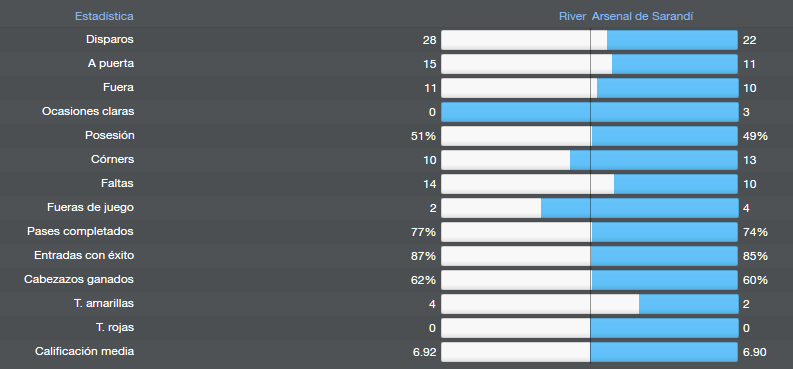Open the Arsenal de Sarandí team link

tap(642, 16)
